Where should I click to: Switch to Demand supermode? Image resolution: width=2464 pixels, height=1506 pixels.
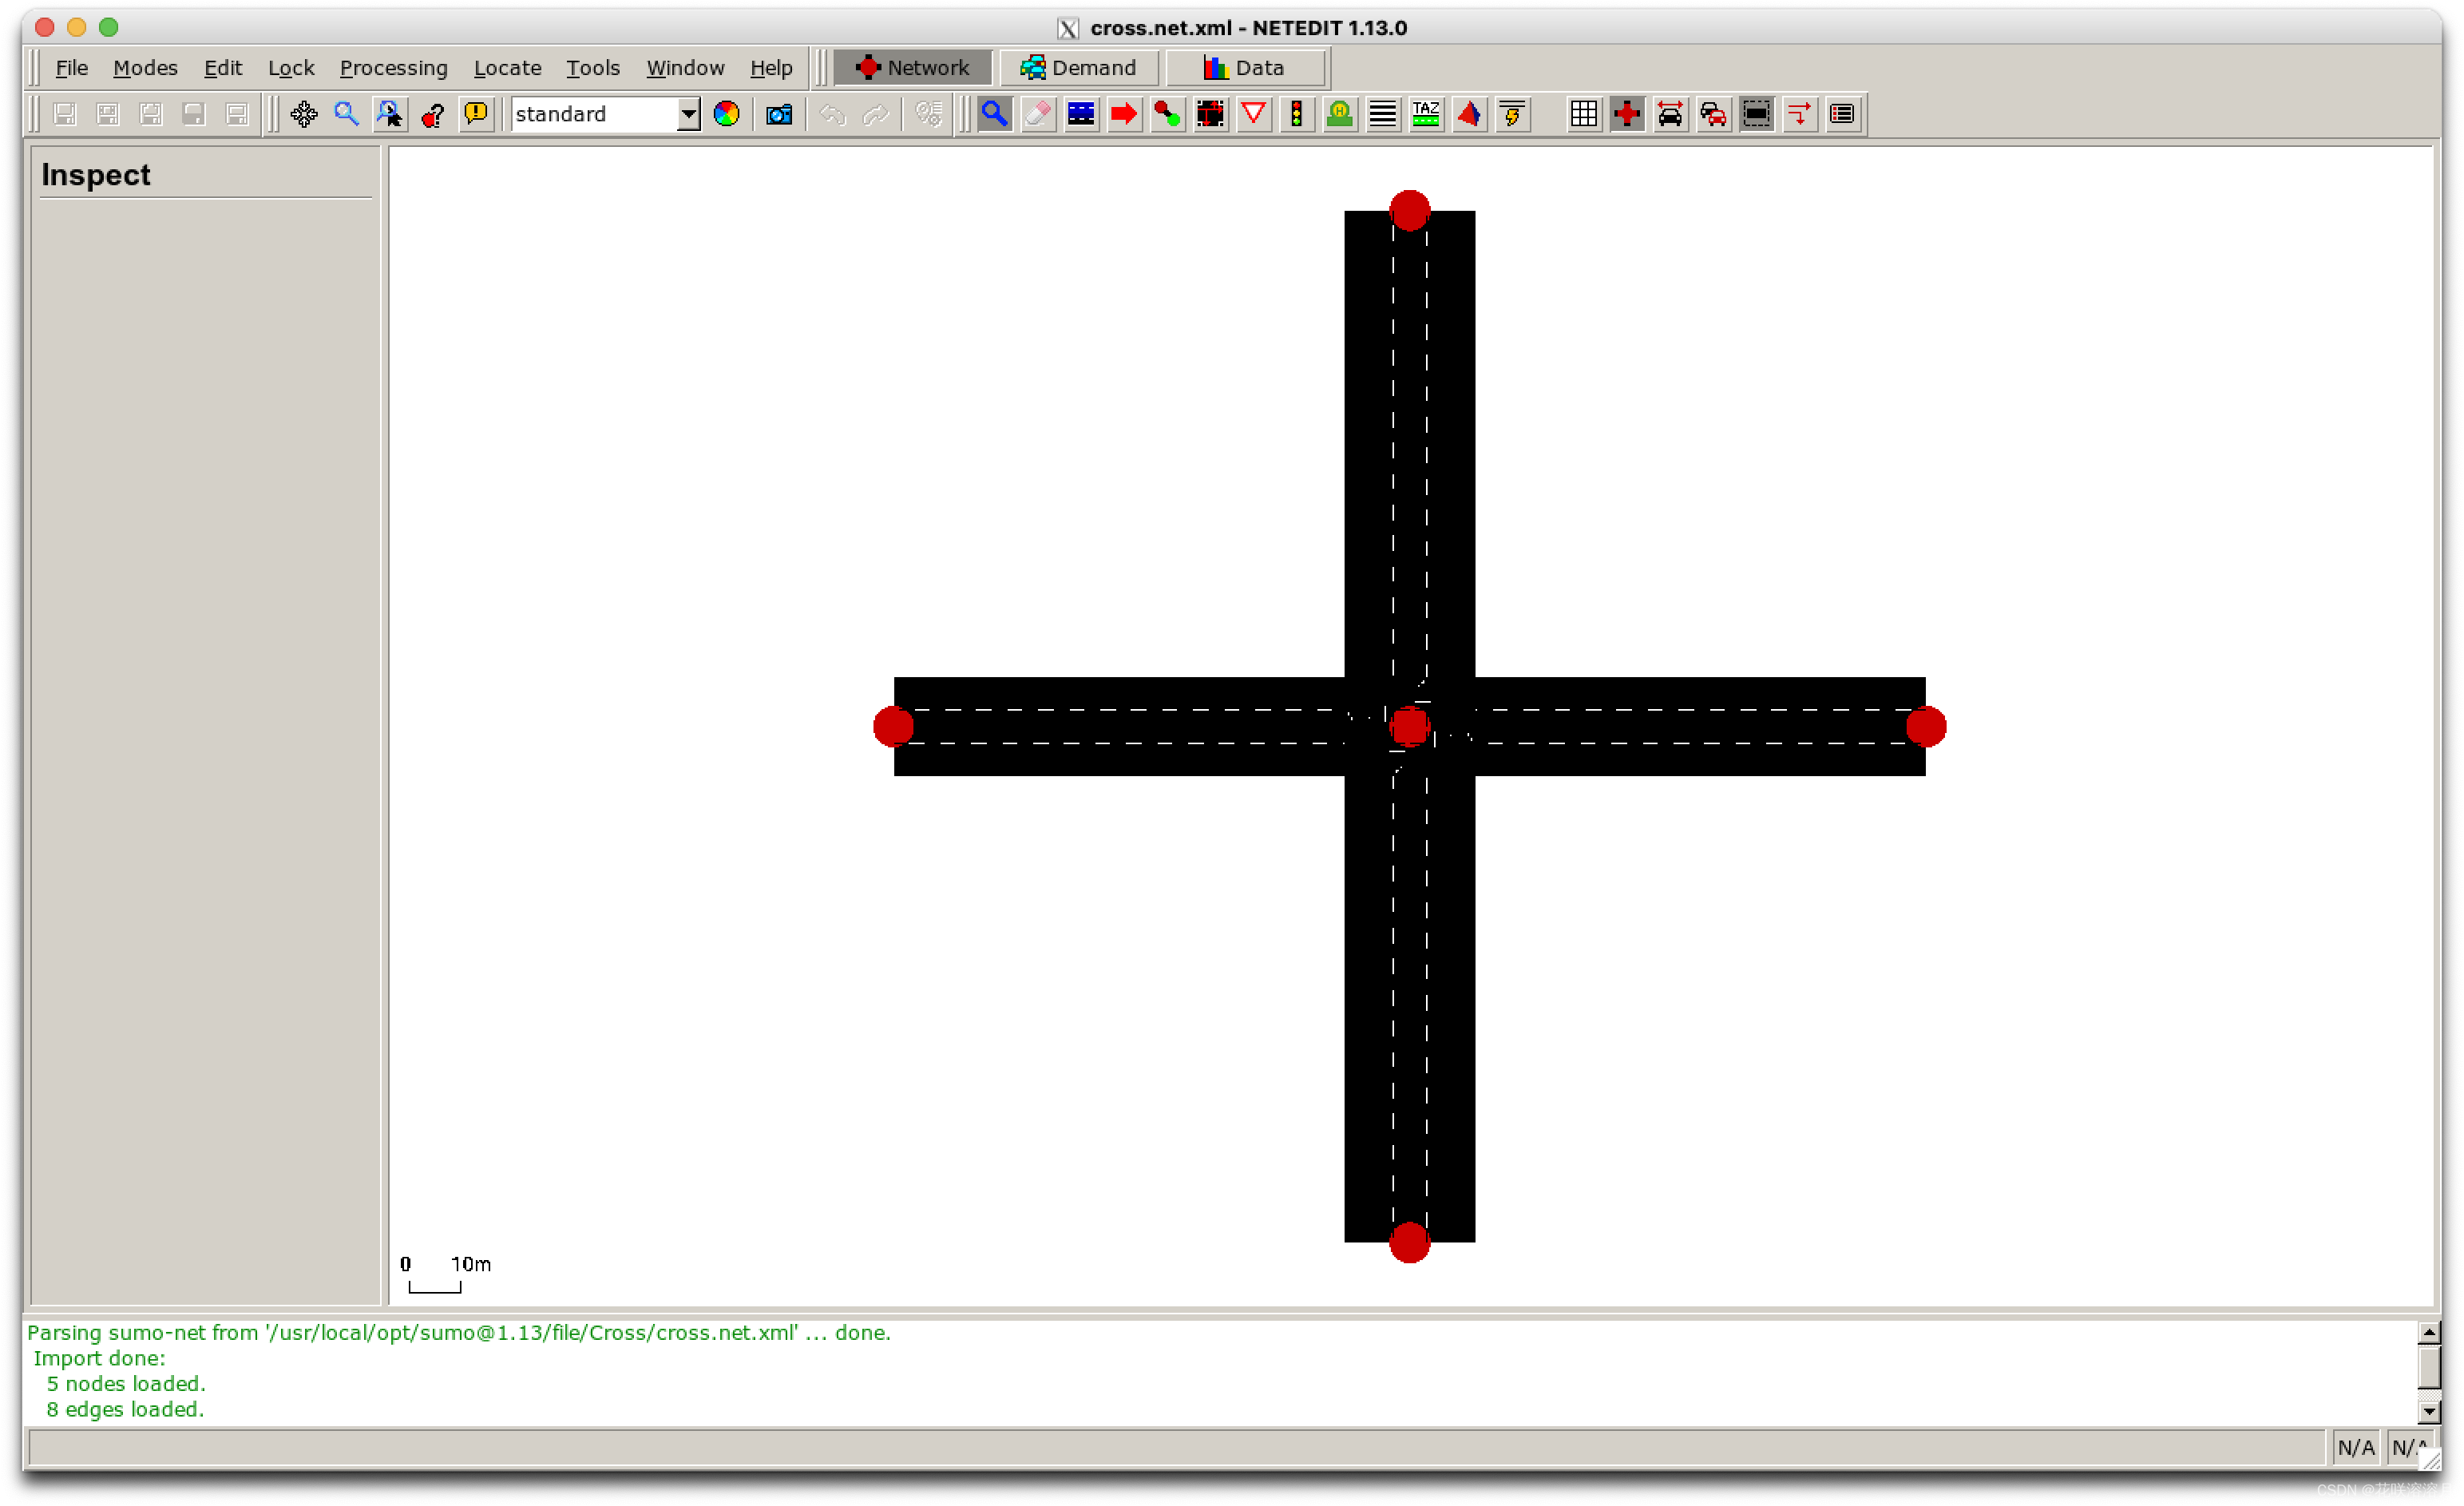pyautogui.click(x=1079, y=68)
